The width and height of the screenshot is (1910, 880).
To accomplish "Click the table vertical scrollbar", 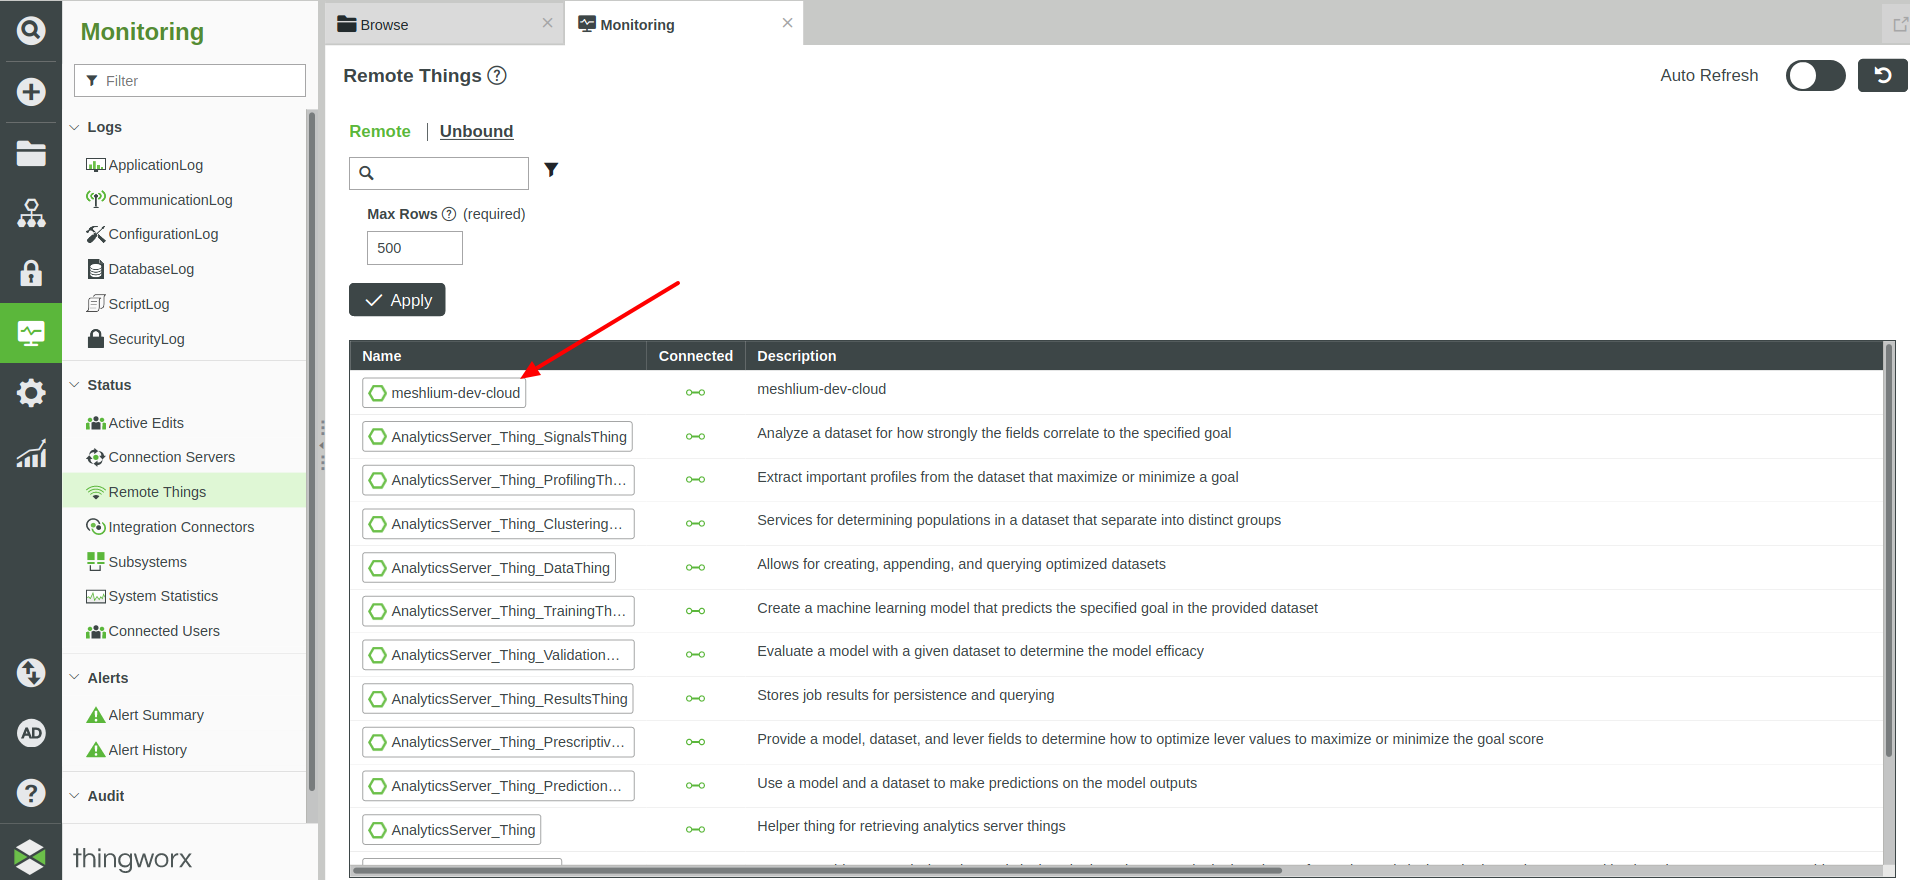I will coord(1888,550).
